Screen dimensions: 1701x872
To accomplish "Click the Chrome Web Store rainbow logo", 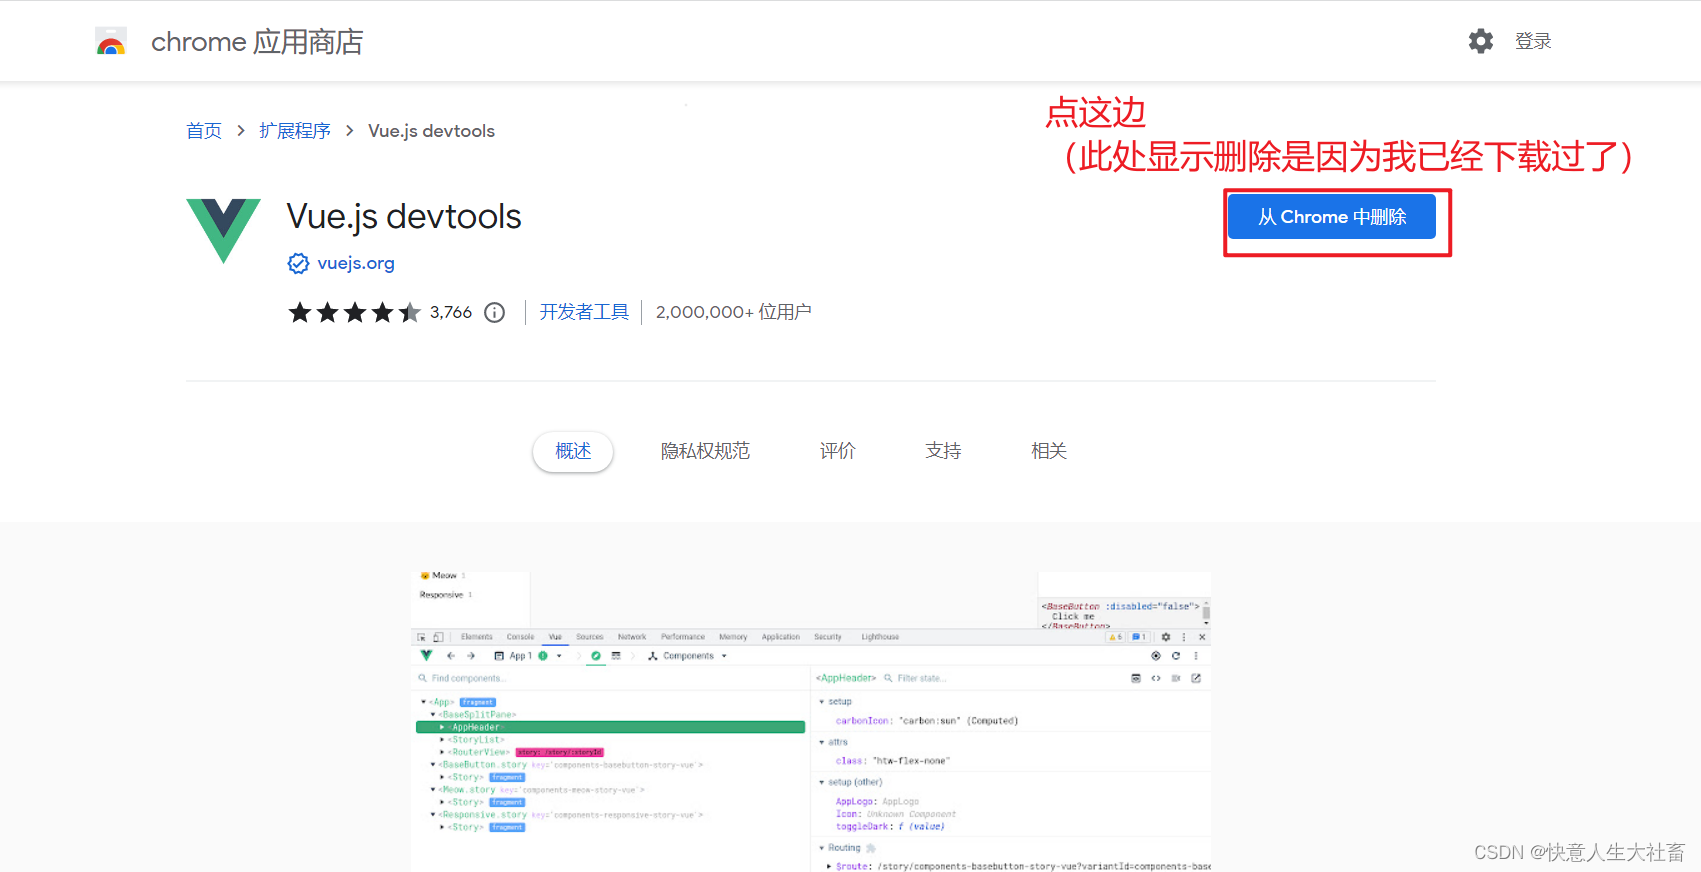I will (x=111, y=41).
